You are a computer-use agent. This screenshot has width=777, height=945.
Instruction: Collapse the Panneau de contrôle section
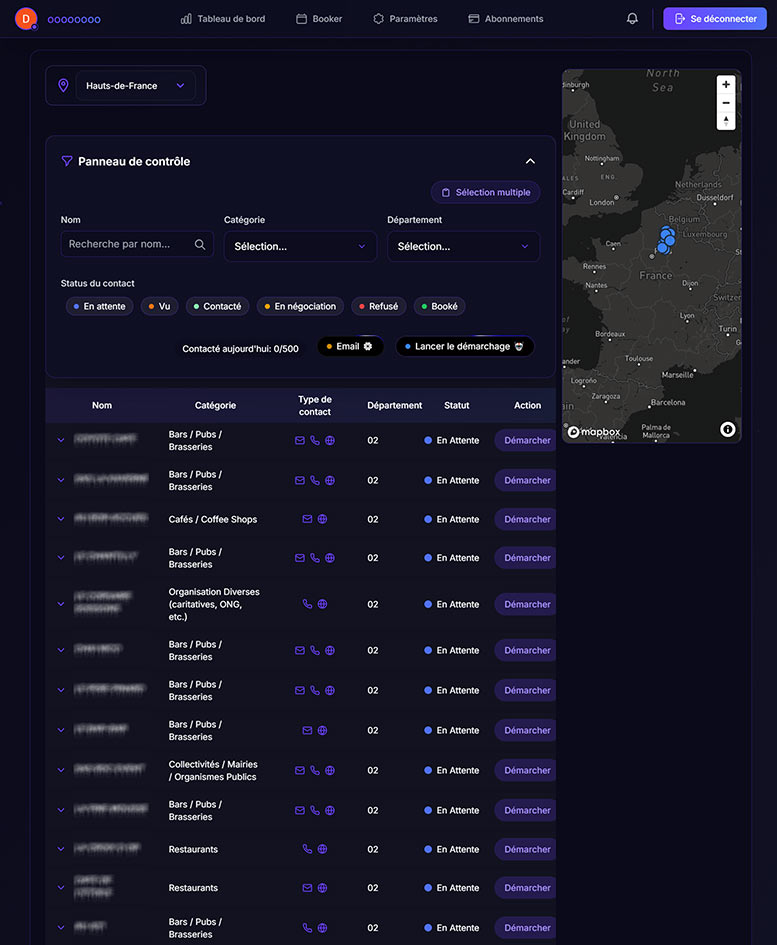(x=530, y=161)
